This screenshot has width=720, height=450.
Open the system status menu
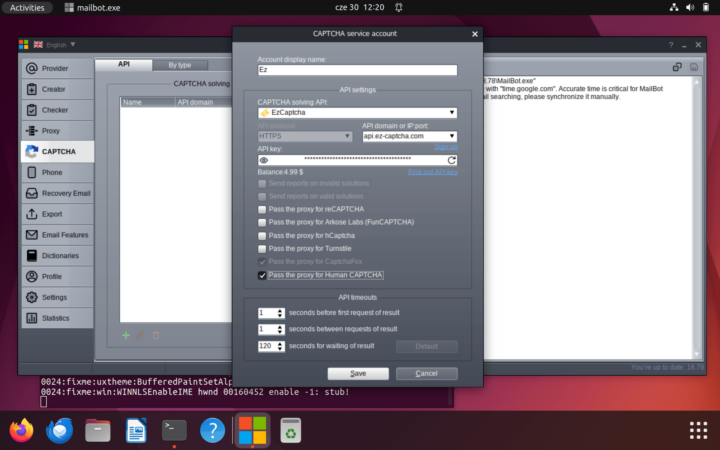point(690,7)
